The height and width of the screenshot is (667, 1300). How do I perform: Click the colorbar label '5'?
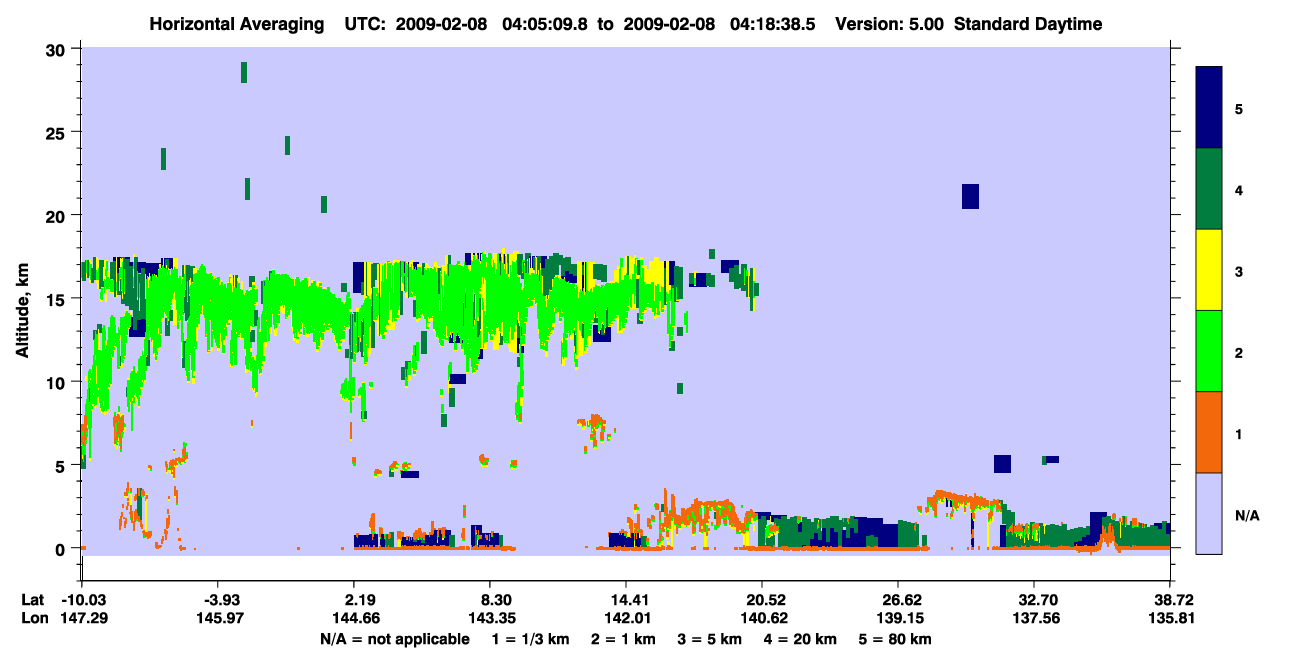(x=1239, y=108)
